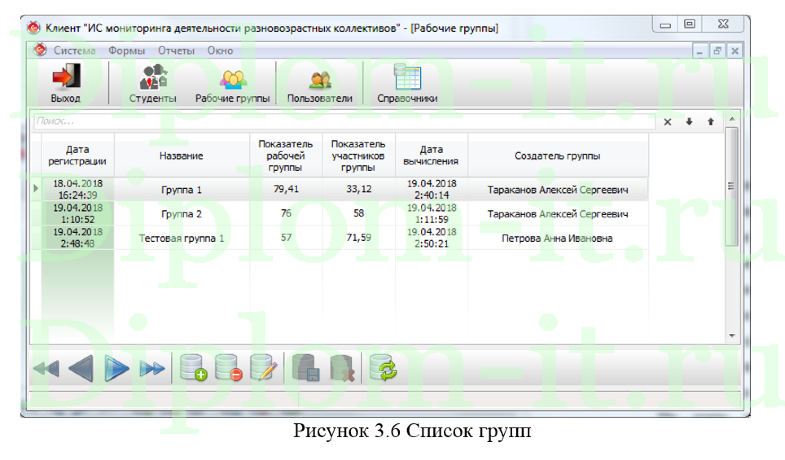Add a new database record
Viewport: 785px width, 460px height.
[193, 367]
